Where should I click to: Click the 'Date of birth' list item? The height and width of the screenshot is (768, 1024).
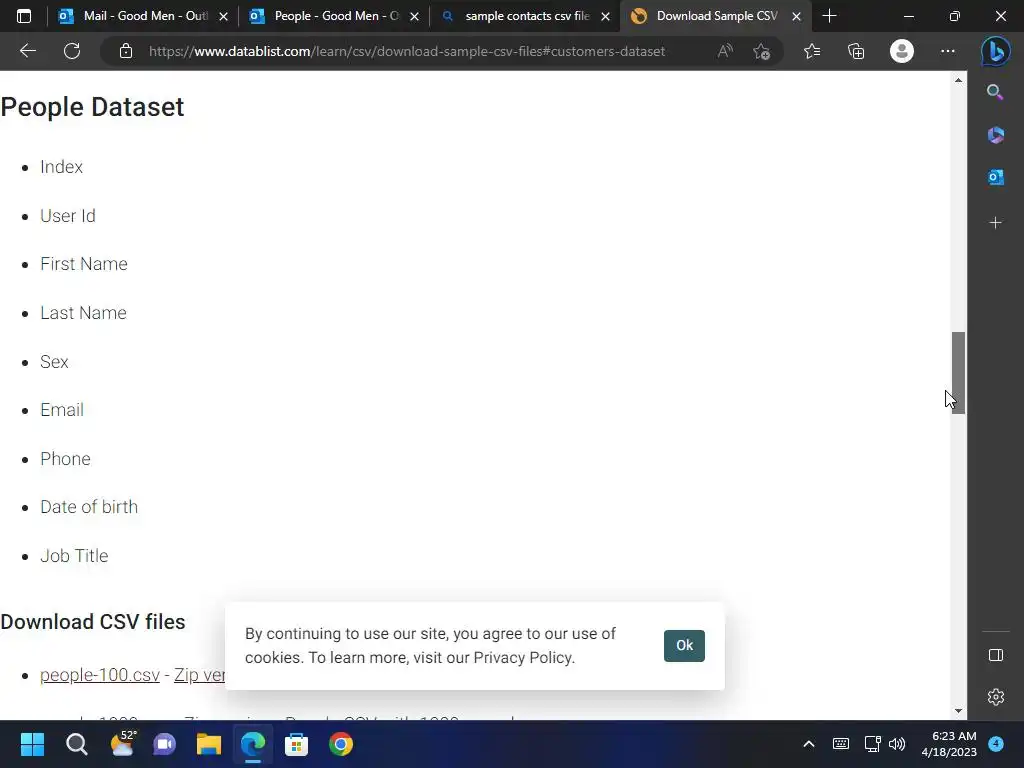89,507
